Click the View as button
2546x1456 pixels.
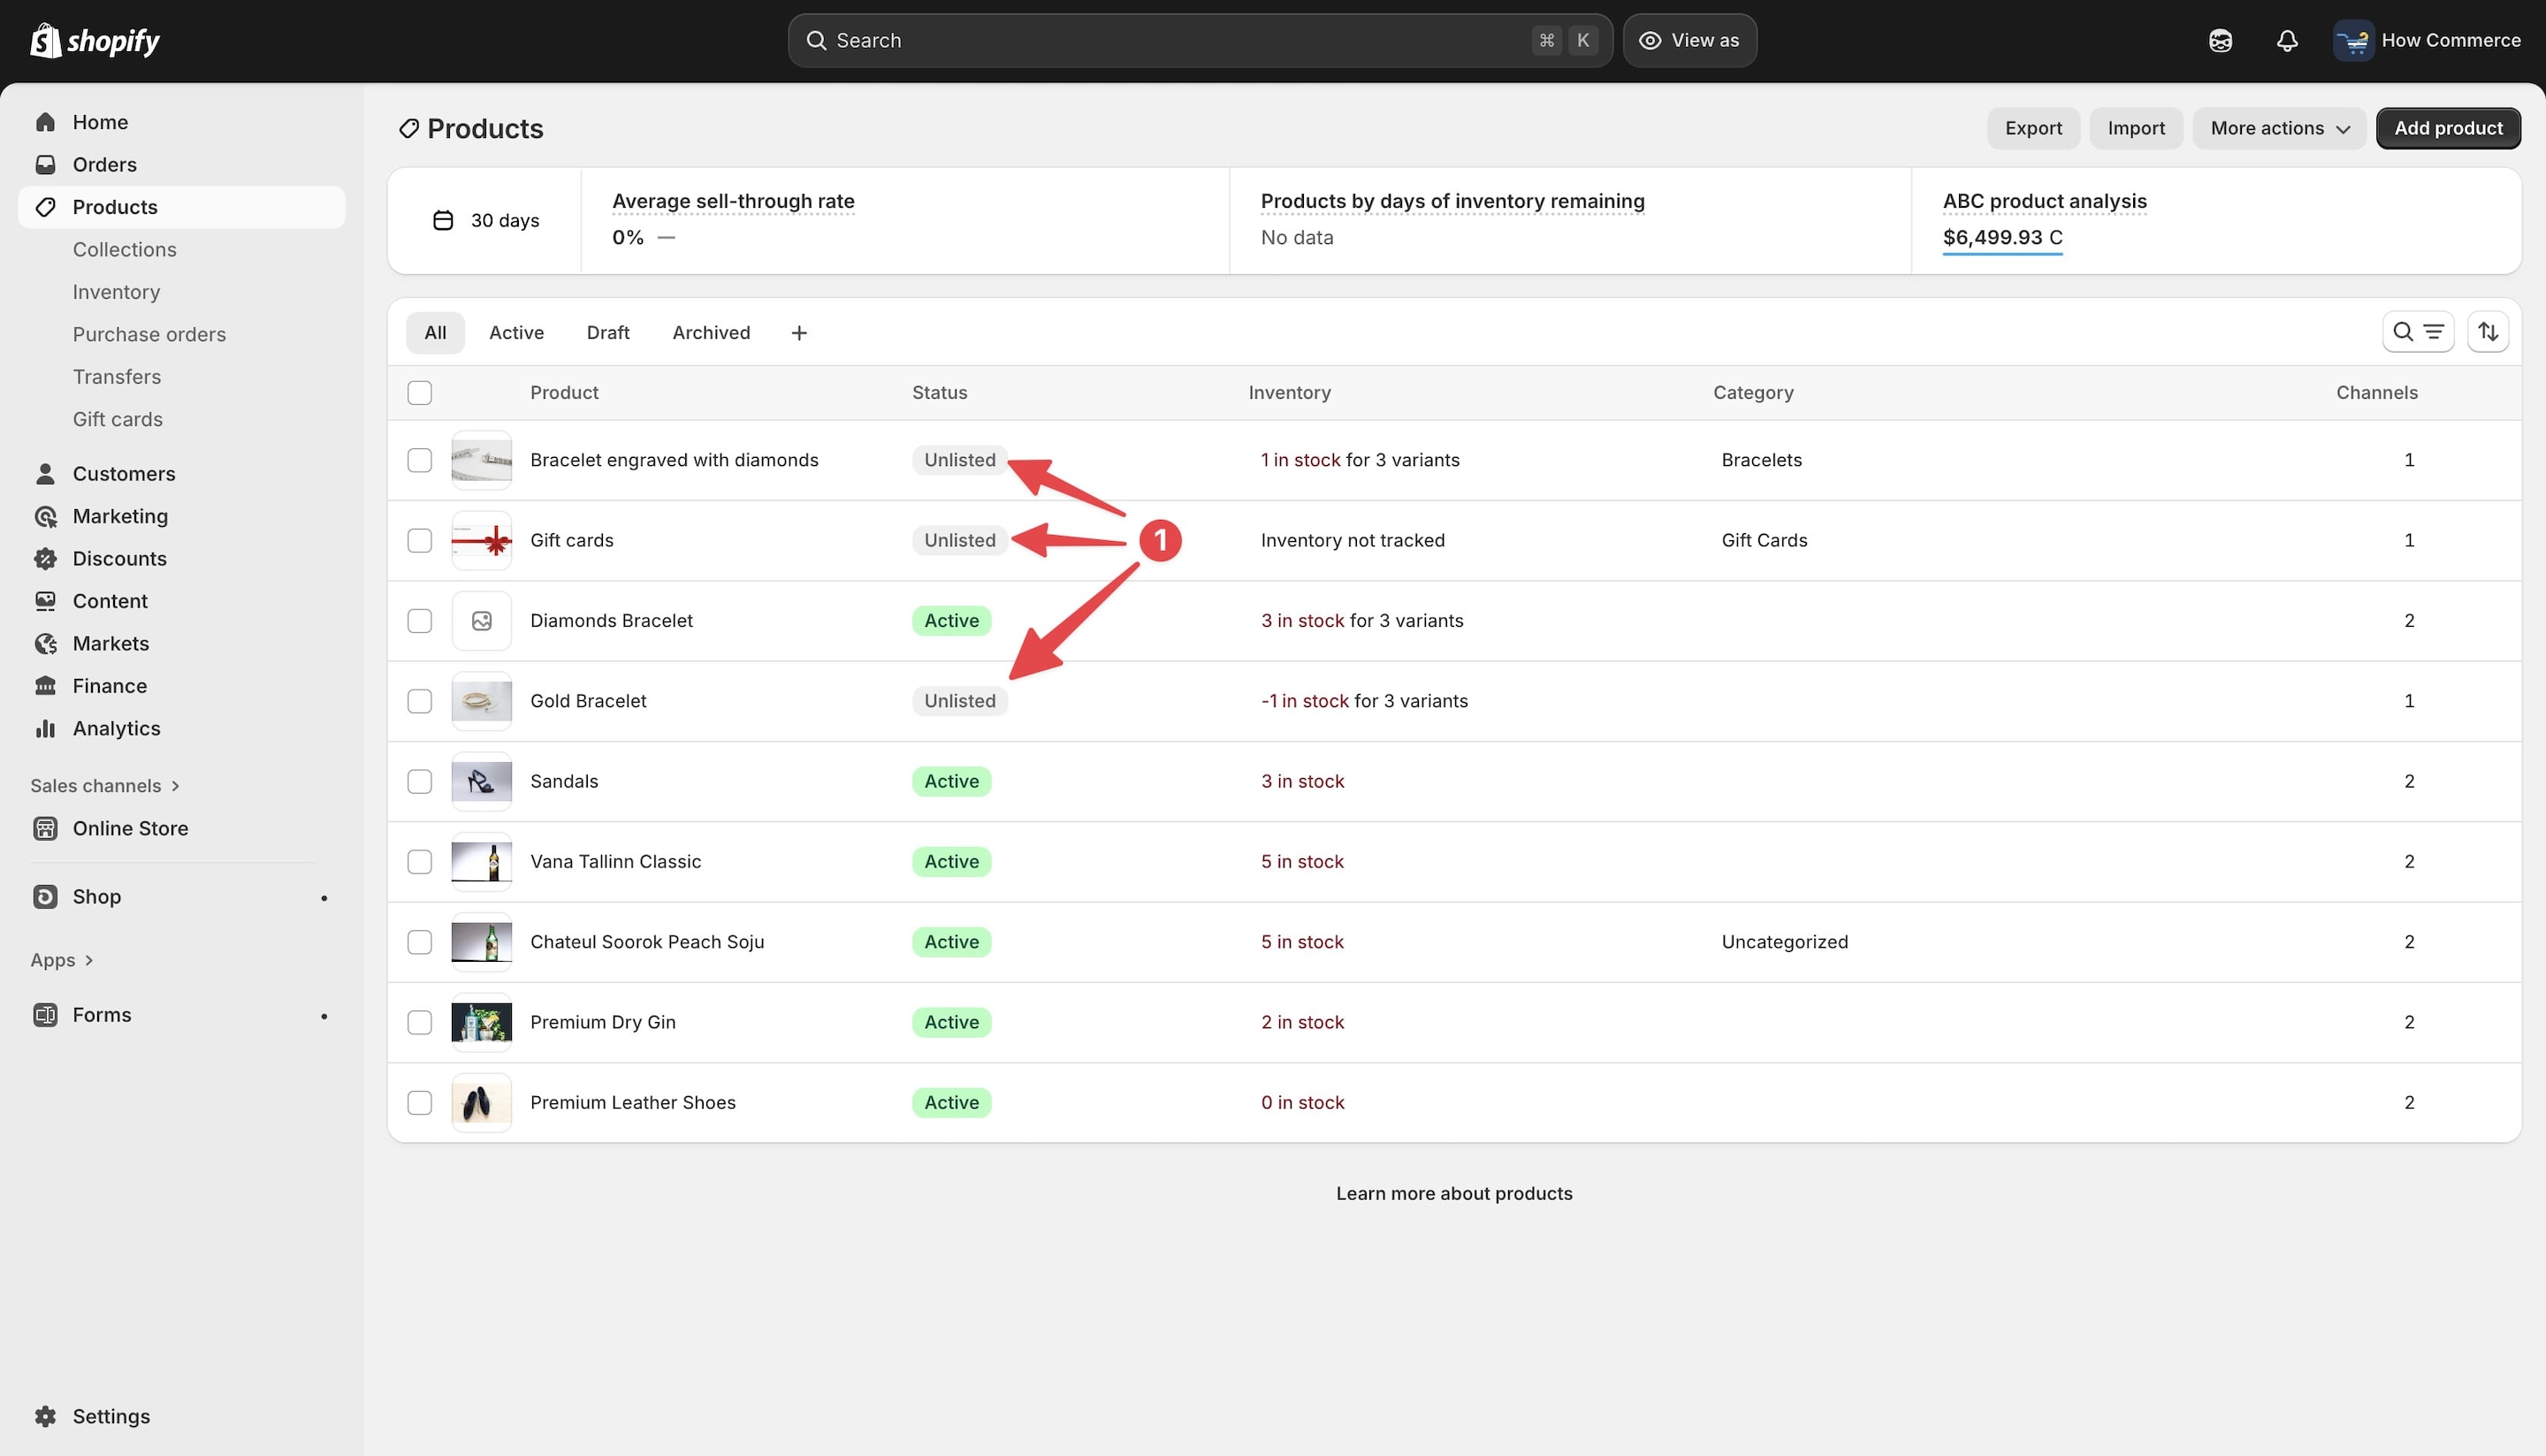pos(1690,41)
